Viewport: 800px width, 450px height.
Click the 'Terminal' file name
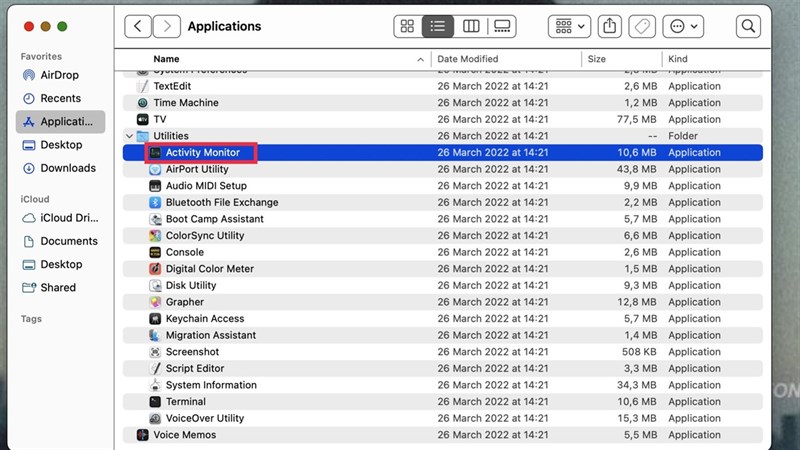186,402
